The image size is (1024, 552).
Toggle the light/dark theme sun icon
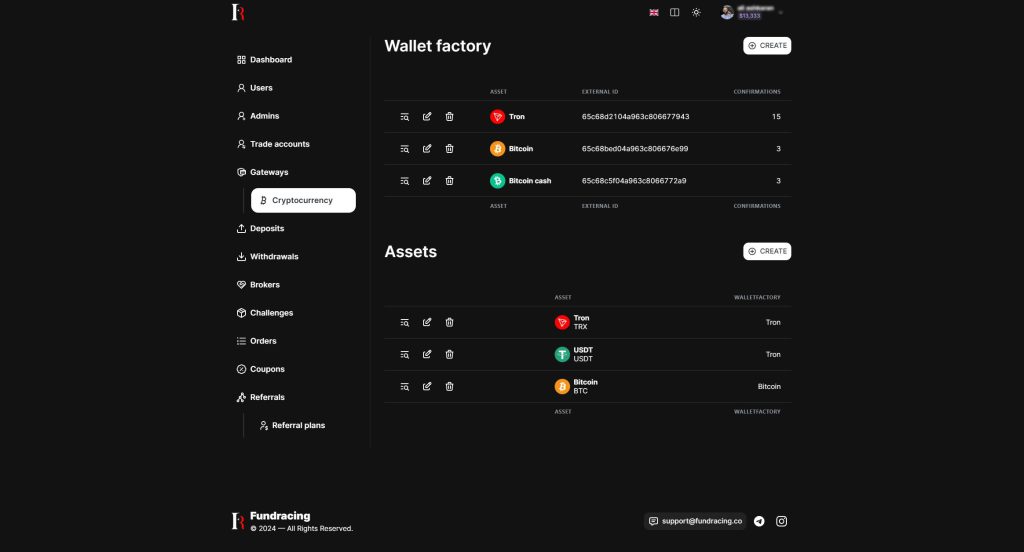tap(696, 12)
